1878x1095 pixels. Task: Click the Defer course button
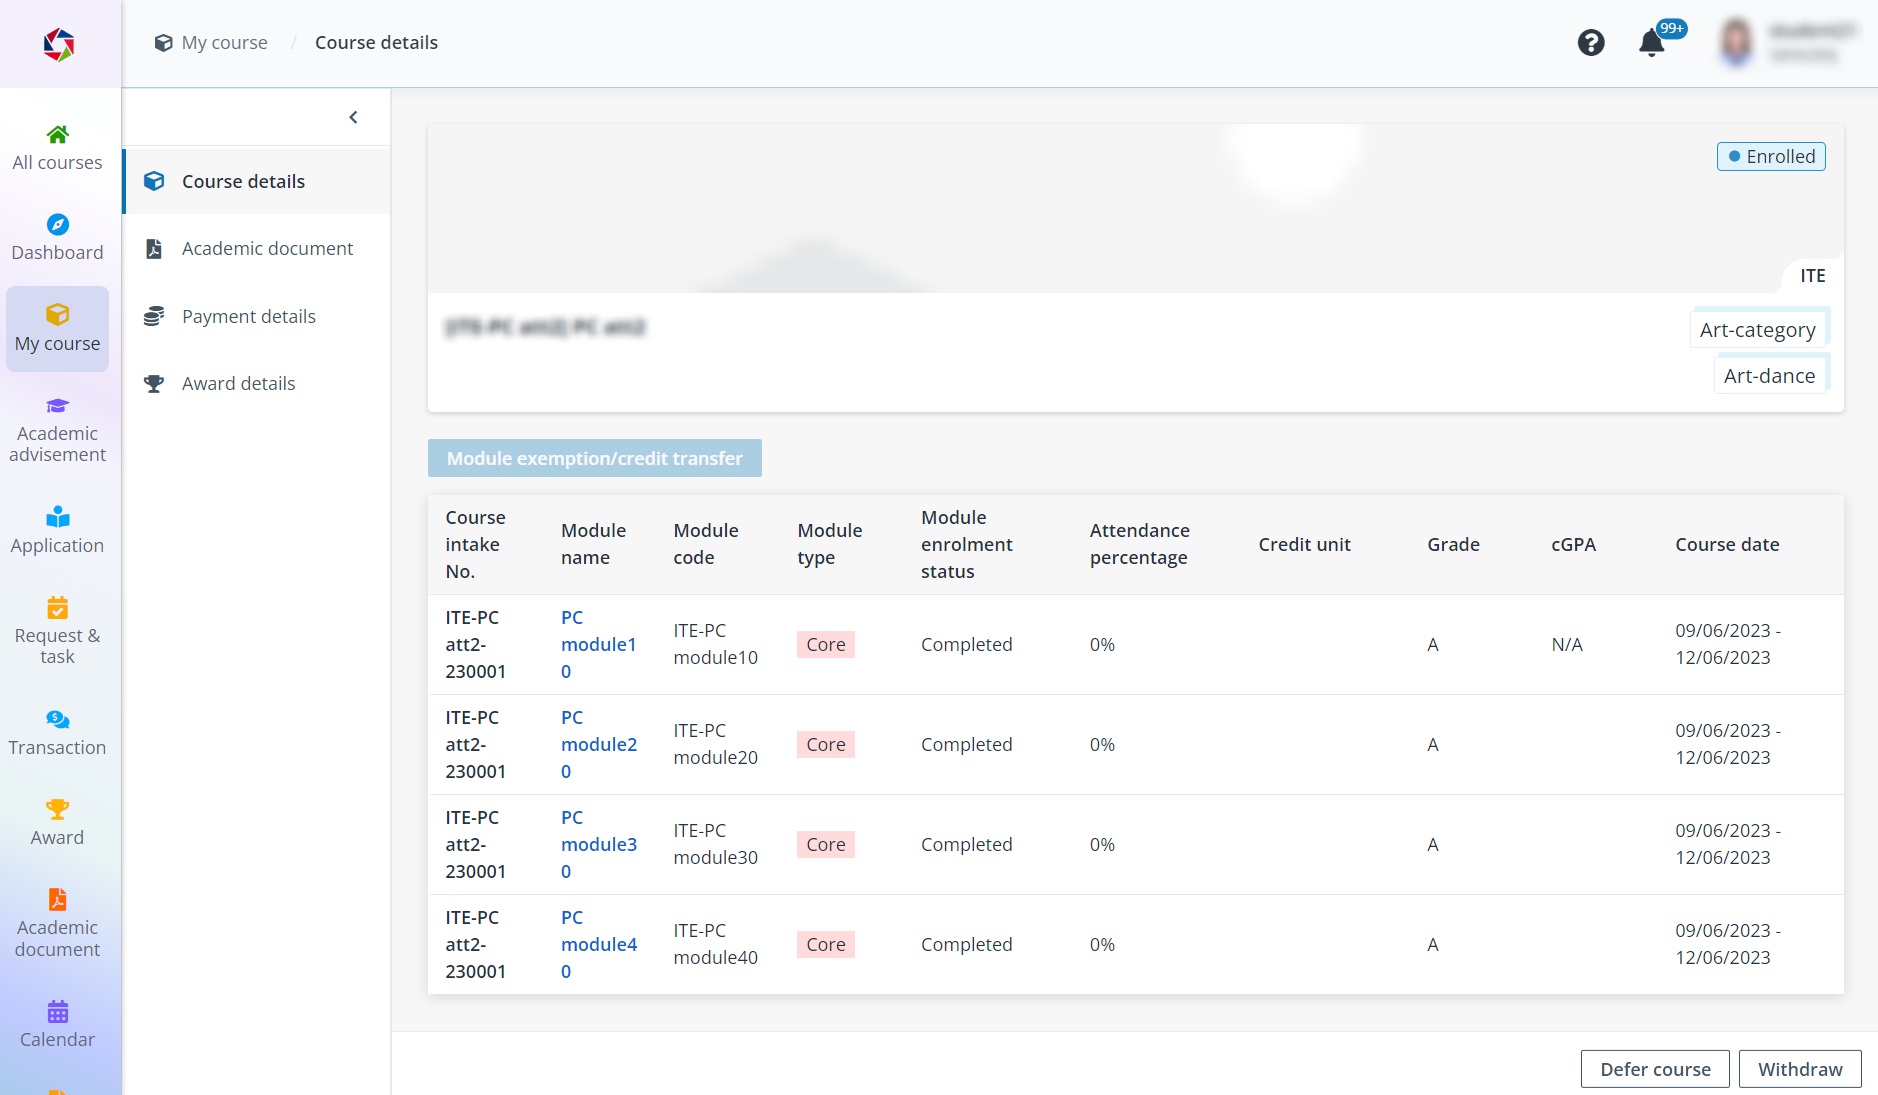coord(1654,1069)
